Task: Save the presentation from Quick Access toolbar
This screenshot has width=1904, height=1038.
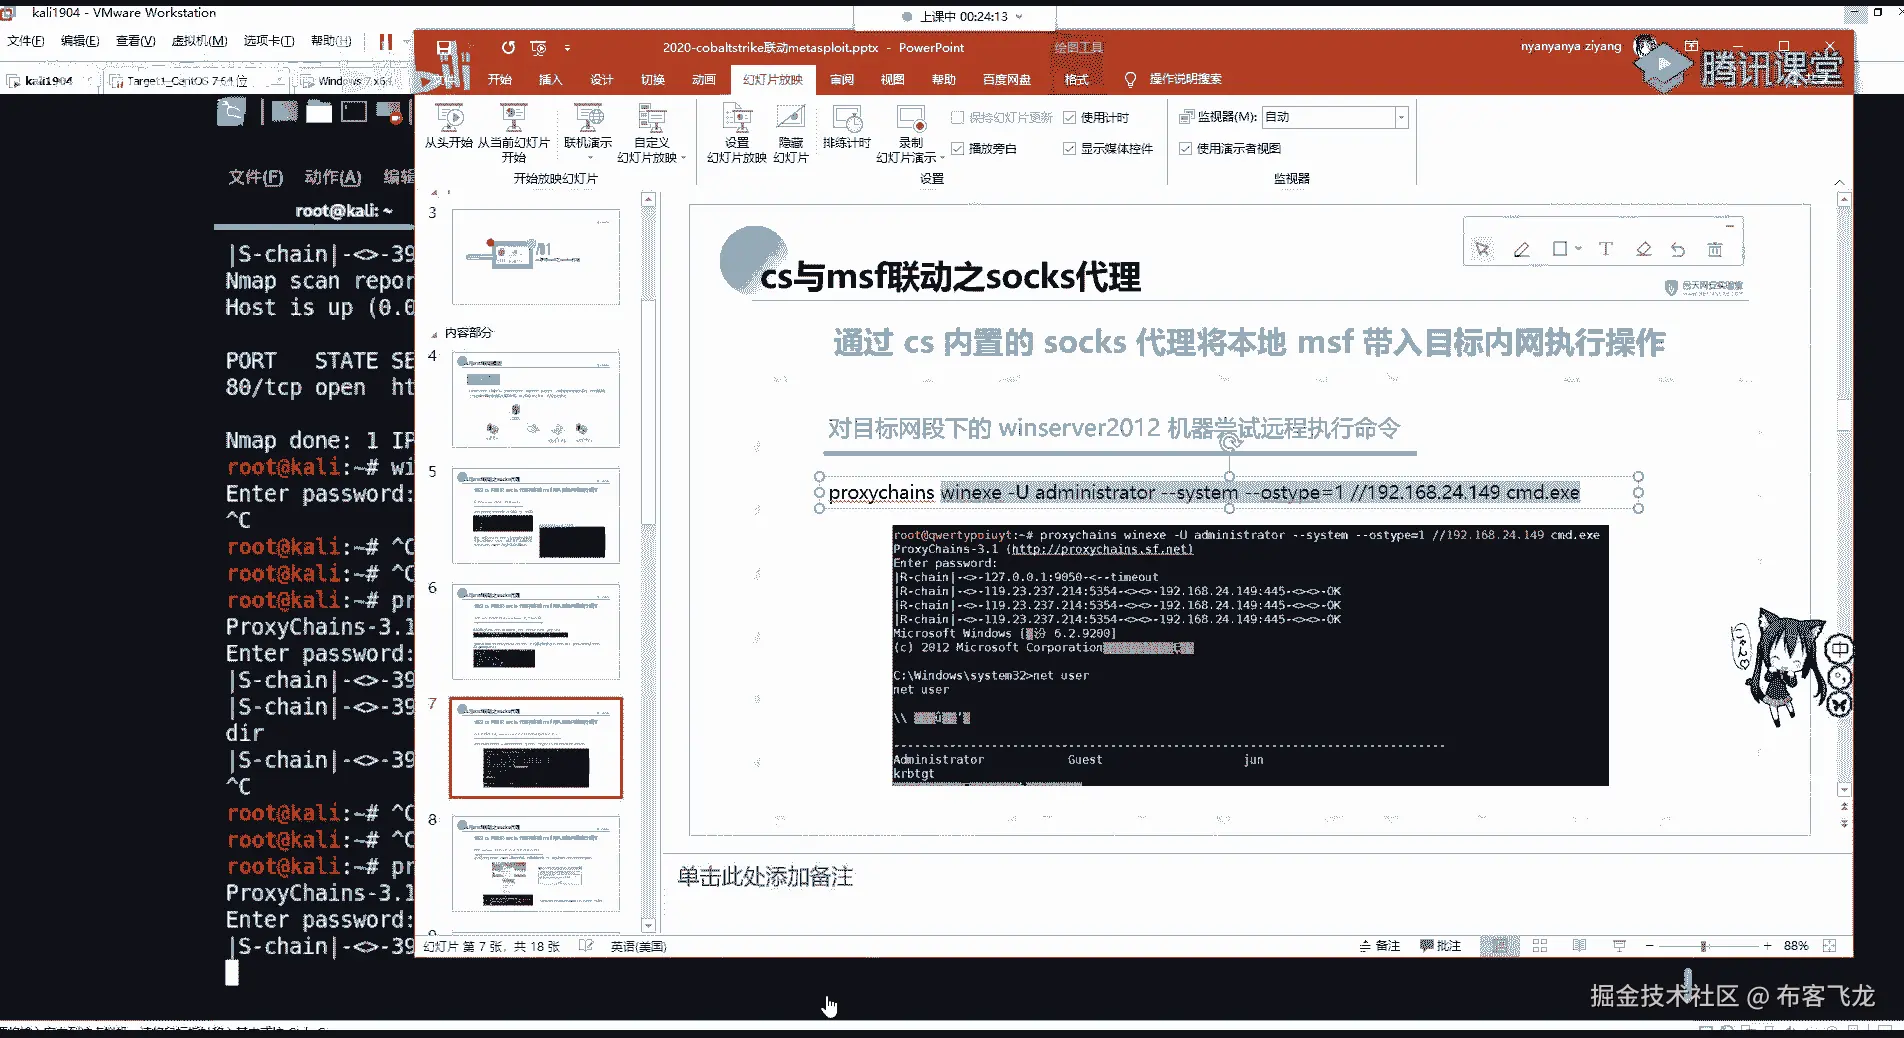Action: point(446,48)
